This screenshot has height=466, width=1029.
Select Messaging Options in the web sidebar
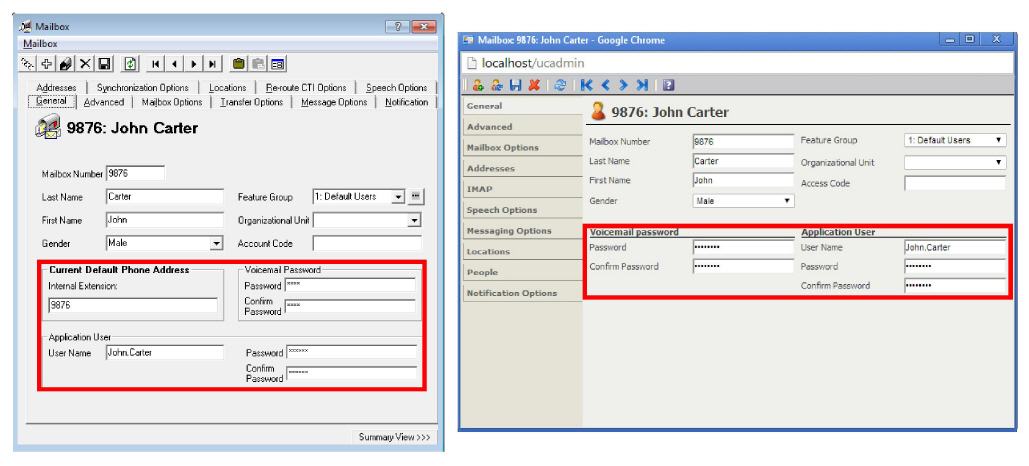509,231
